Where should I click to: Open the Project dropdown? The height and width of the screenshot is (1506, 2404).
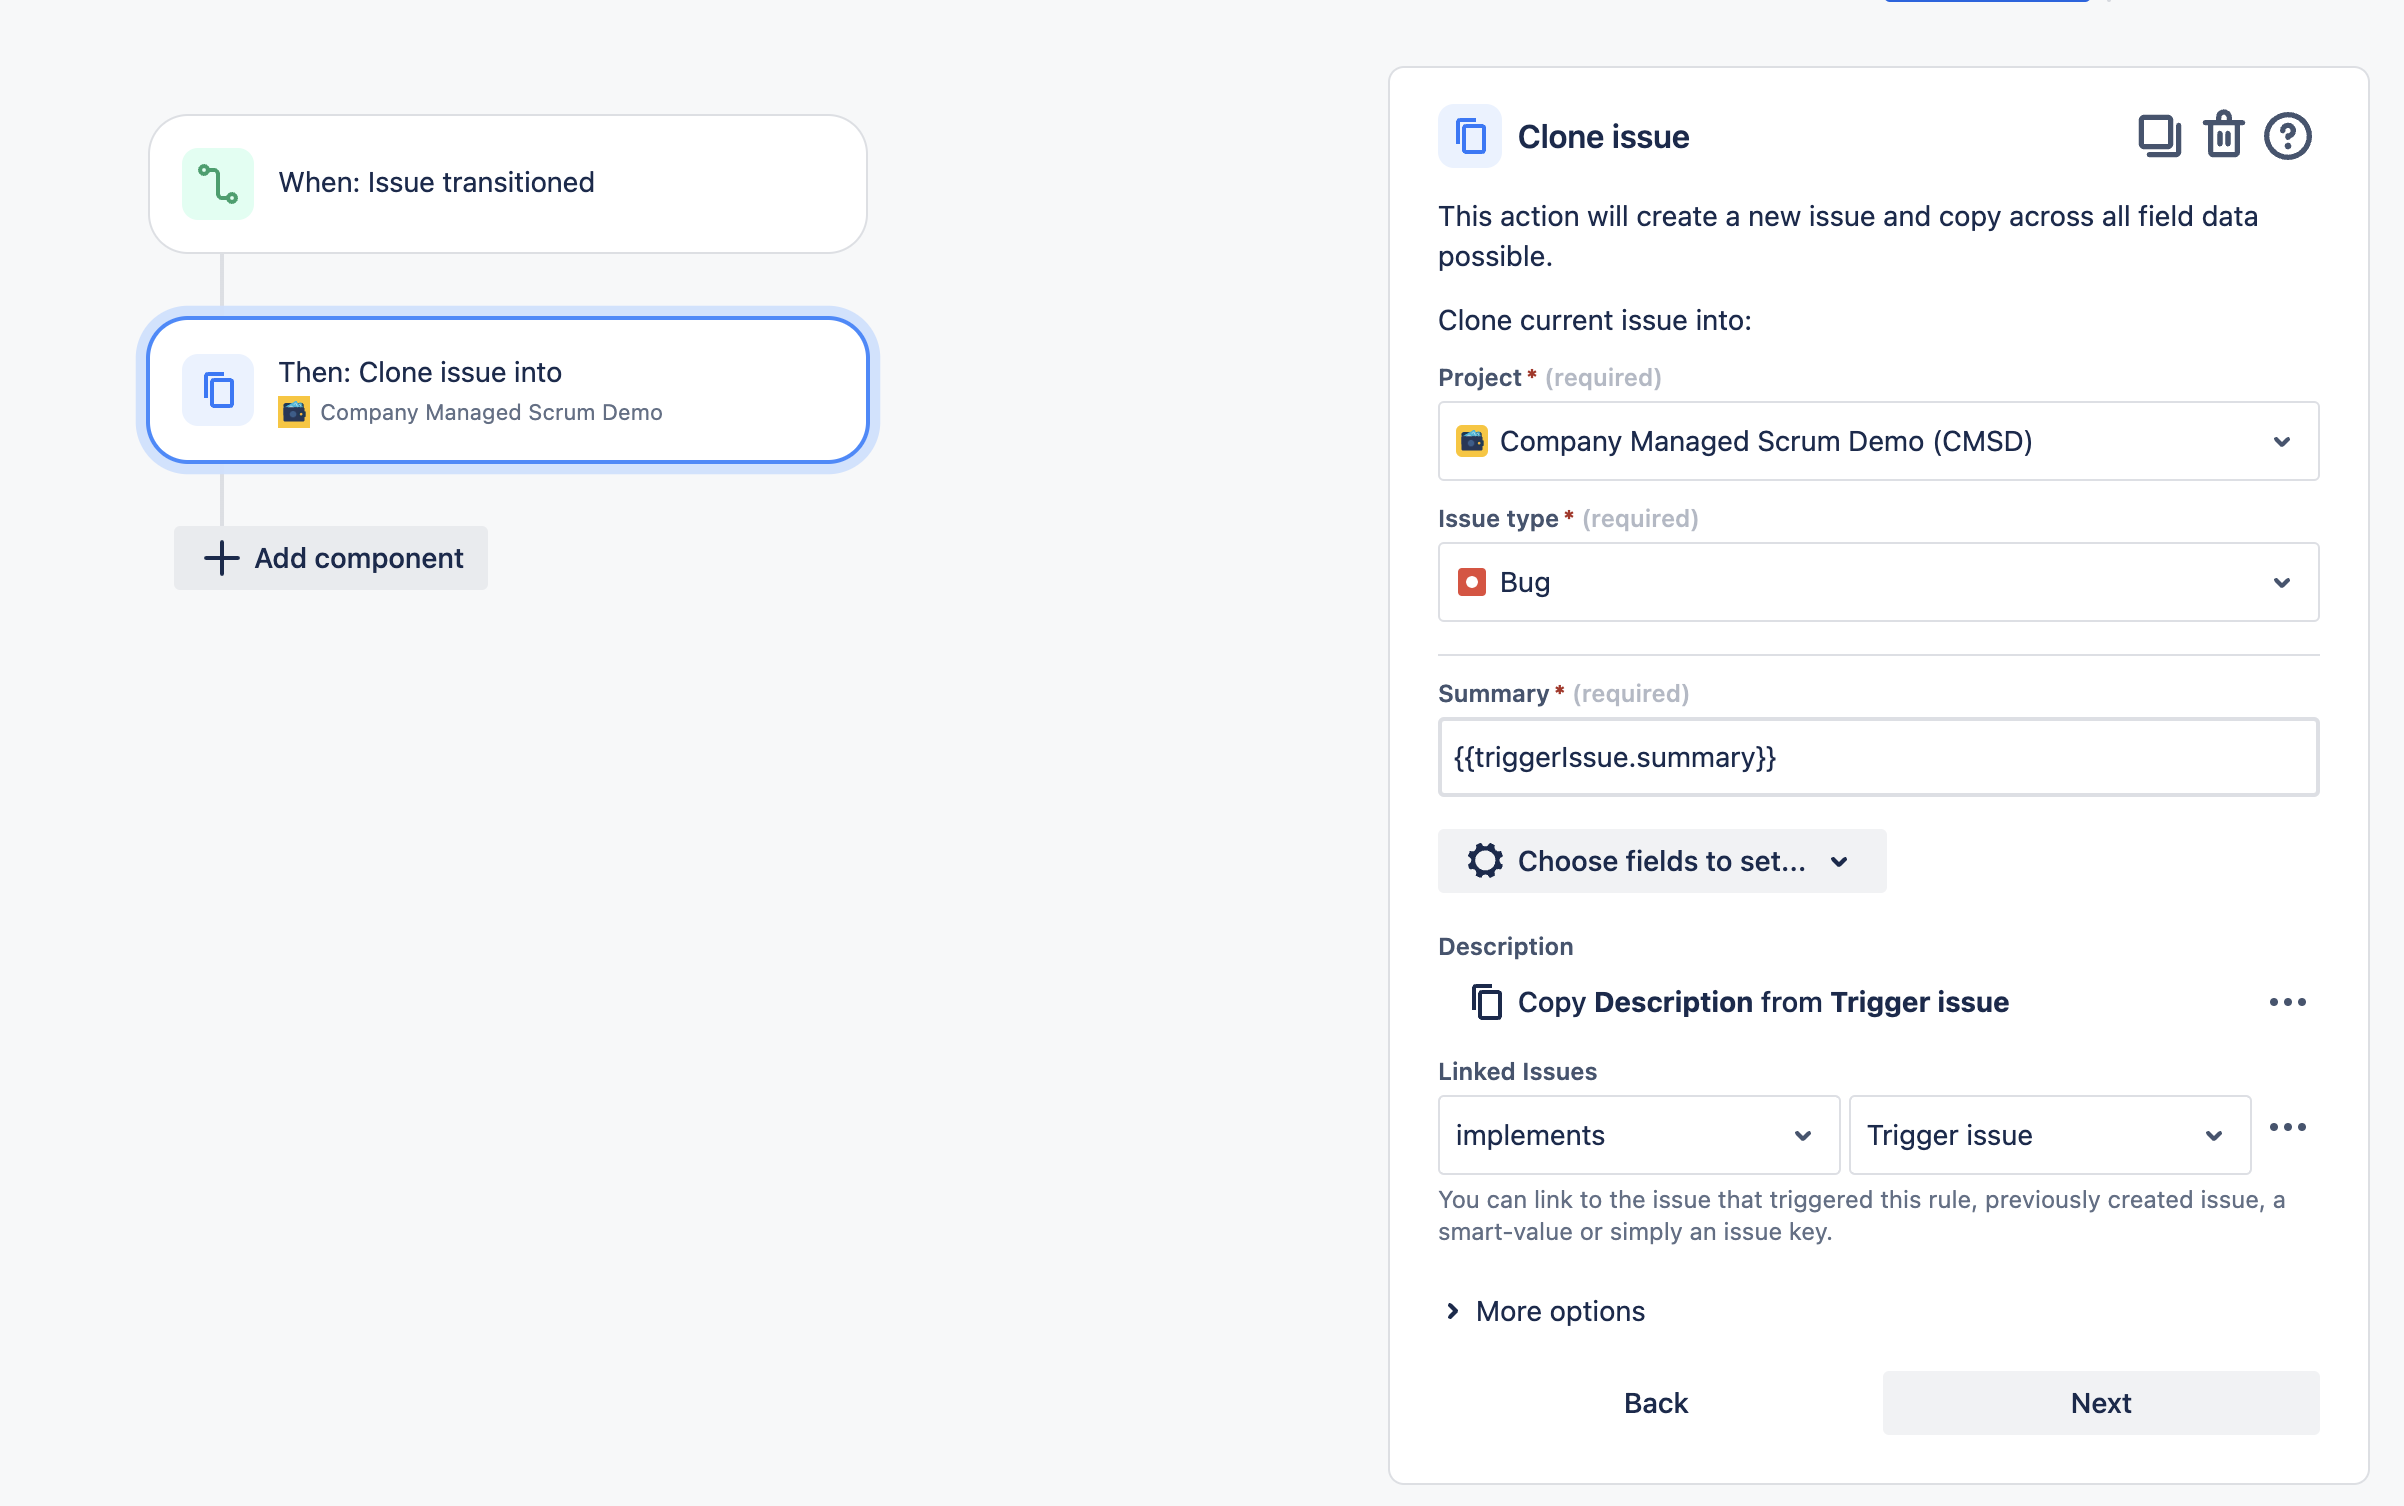(x=2283, y=441)
